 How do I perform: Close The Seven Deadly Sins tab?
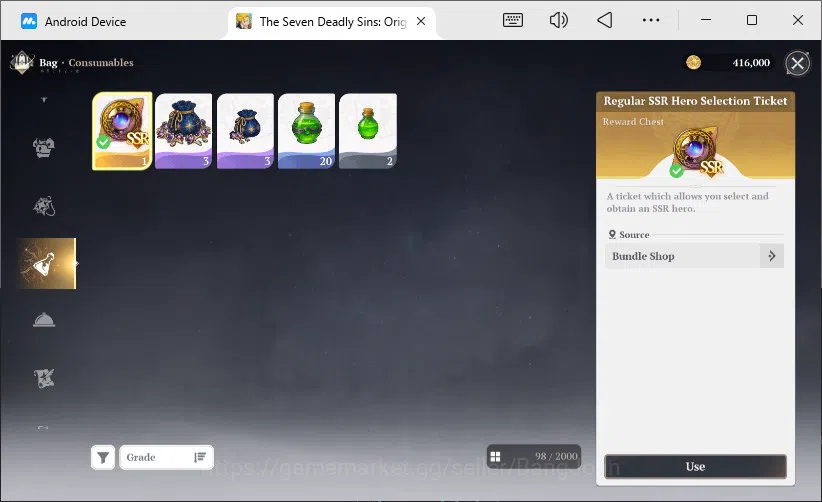tap(421, 21)
